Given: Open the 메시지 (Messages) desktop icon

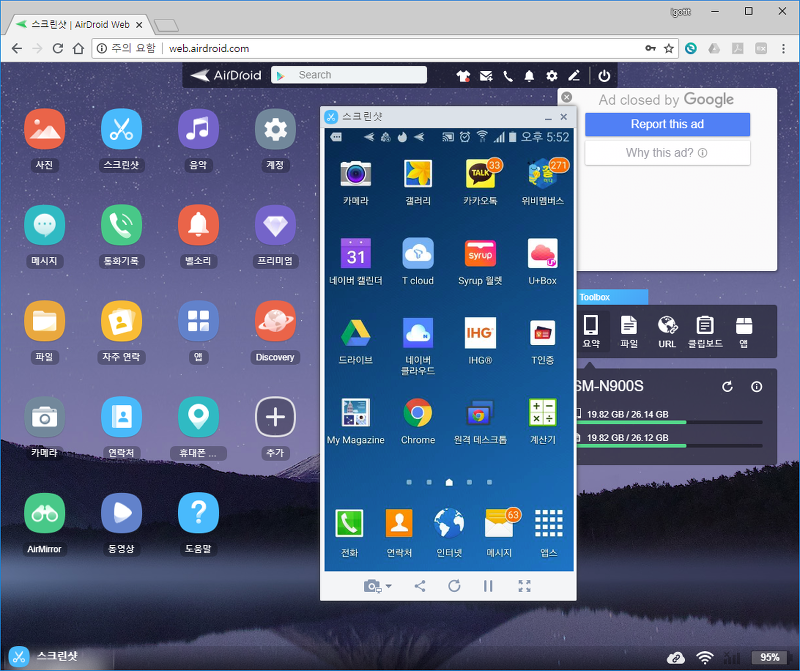Looking at the screenshot, I should coord(44,225).
